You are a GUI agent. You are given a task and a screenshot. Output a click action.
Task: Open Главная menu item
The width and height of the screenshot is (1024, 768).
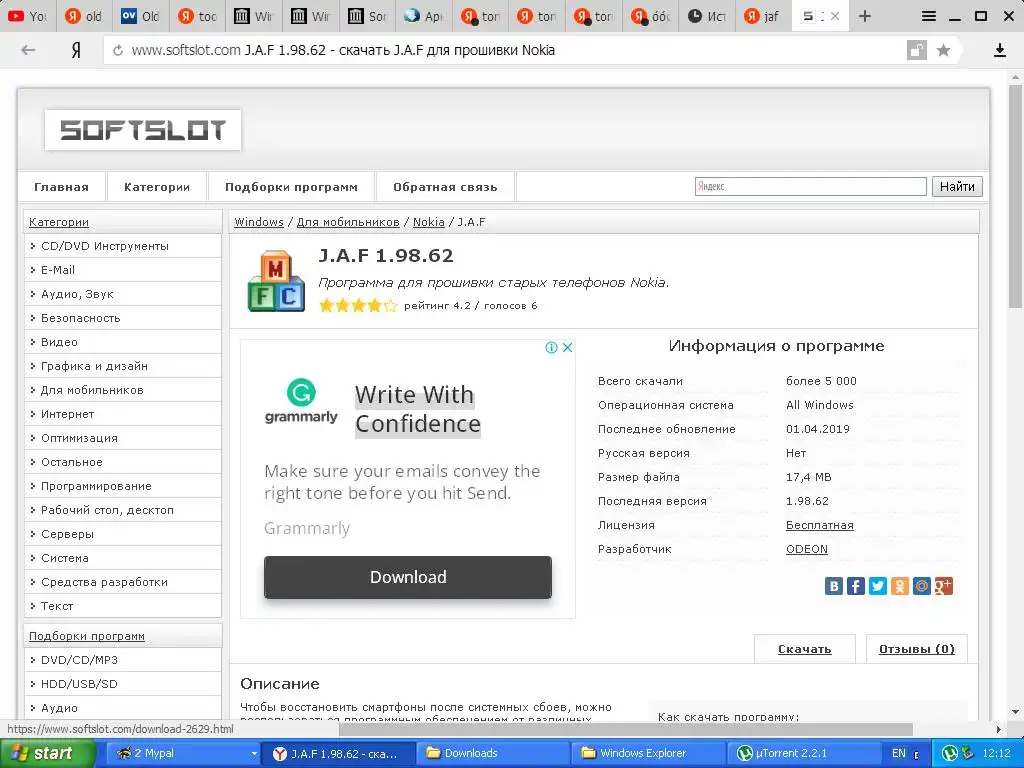tap(61, 187)
